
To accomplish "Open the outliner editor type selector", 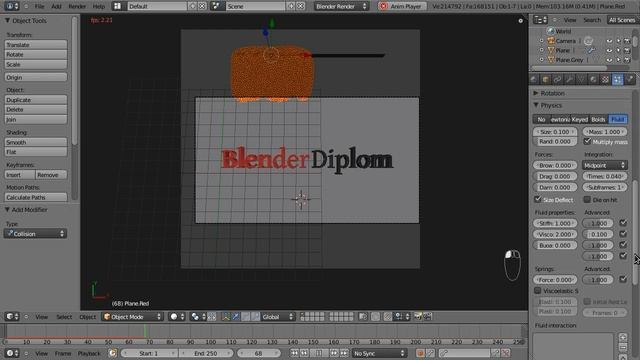I will pyautogui.click(x=540, y=20).
